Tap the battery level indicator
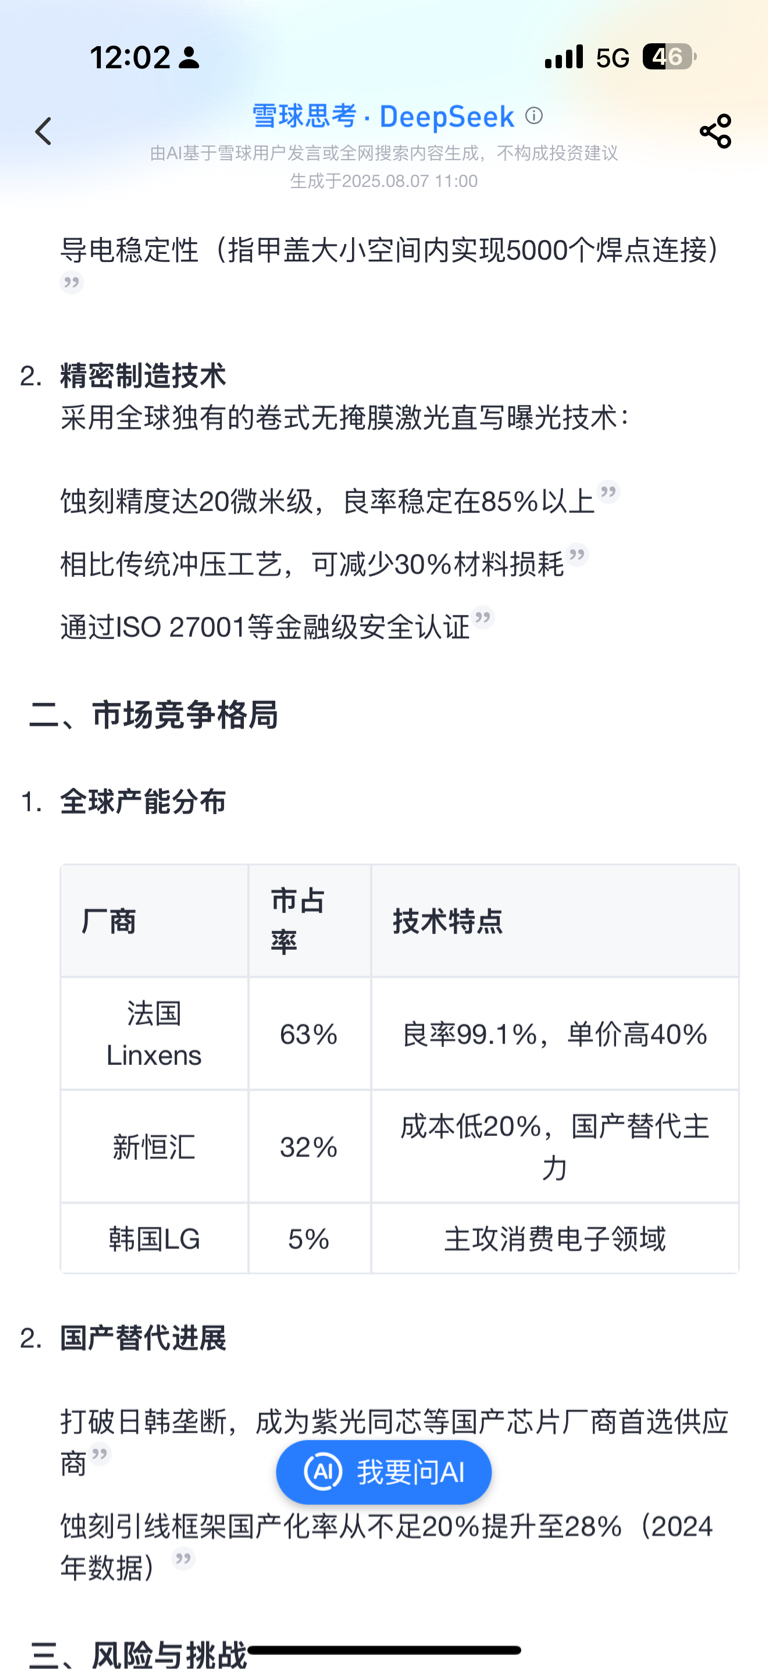768x1669 pixels. [669, 57]
